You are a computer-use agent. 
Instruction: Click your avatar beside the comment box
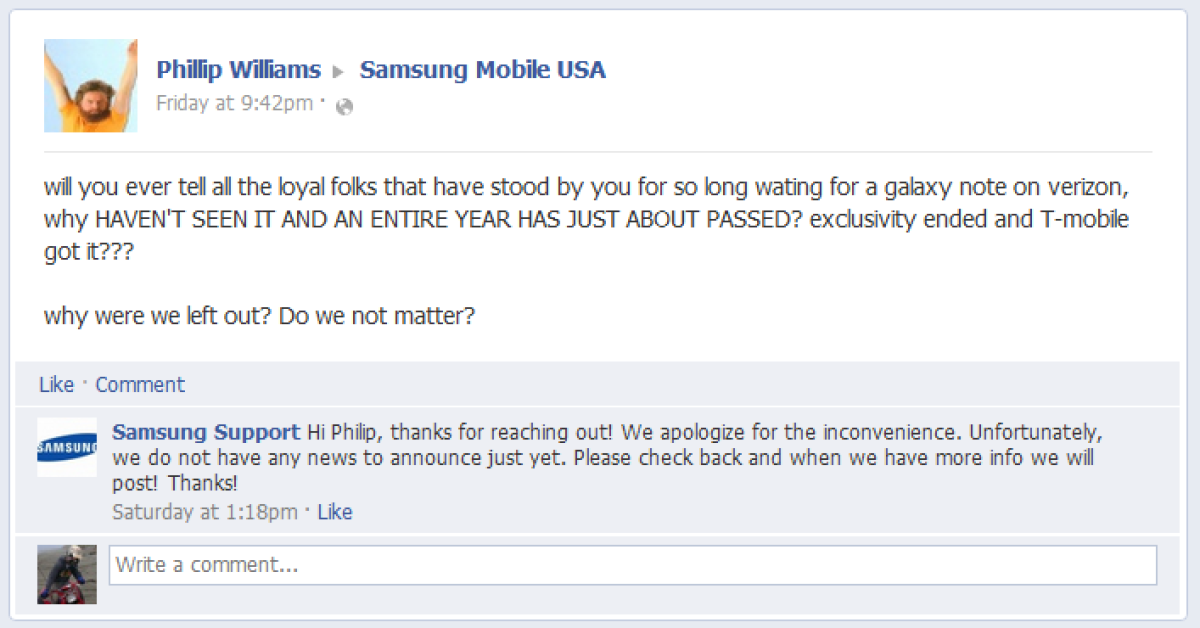point(67,574)
